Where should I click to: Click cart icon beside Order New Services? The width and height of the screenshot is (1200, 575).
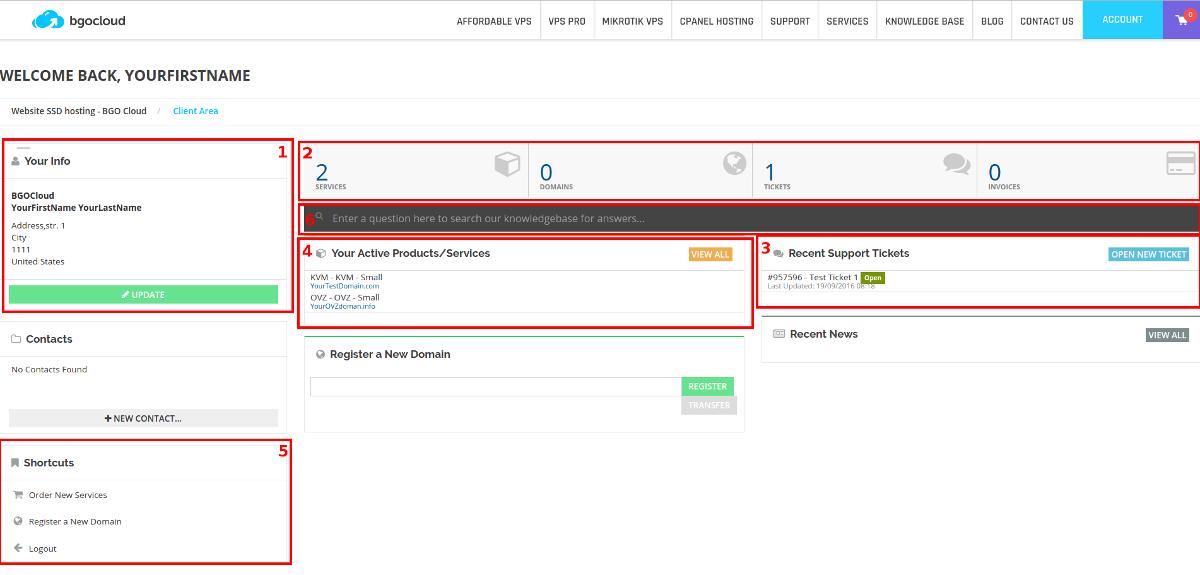point(18,494)
